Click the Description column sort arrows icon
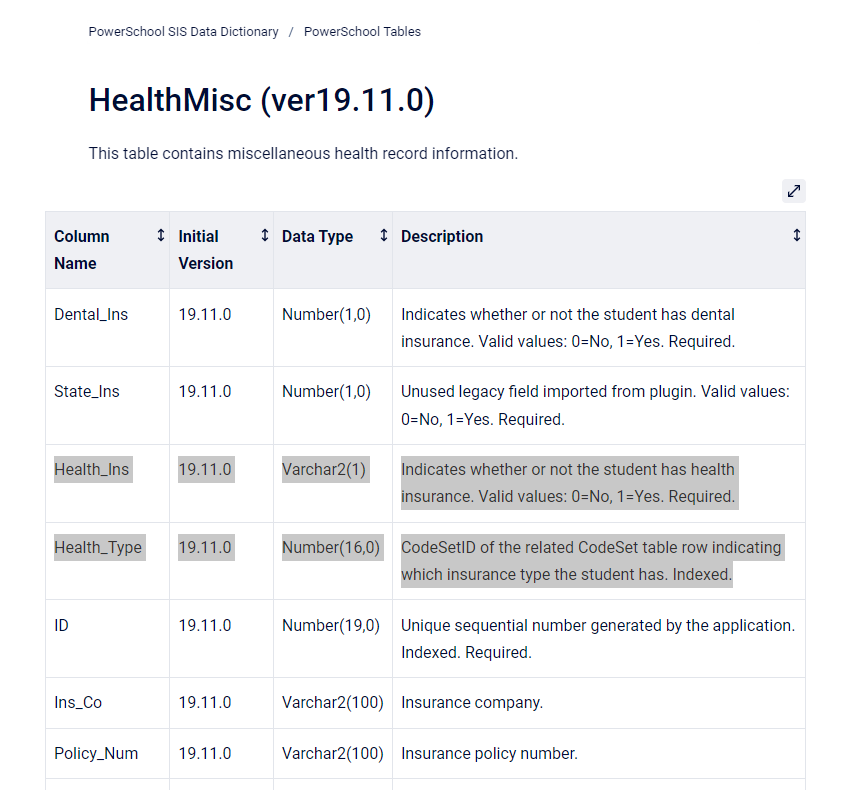The width and height of the screenshot is (861, 790). 796,236
